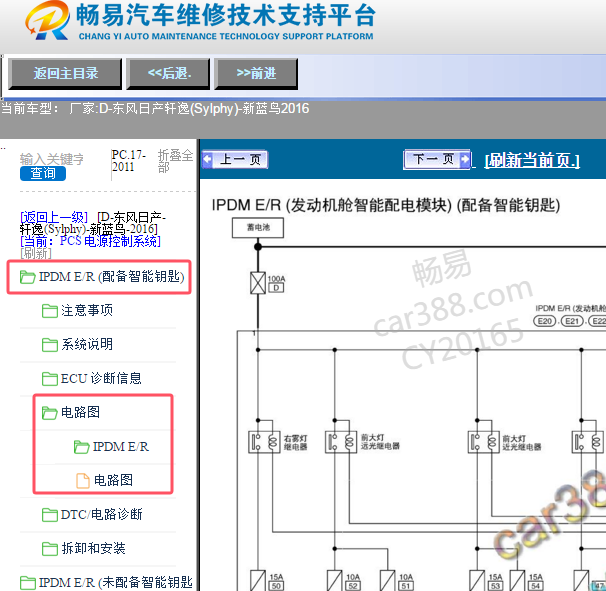Screen dimensions: 606x591
Task: Click open-folder icon beside IPDM E/R subfolder
Action: click(82, 447)
